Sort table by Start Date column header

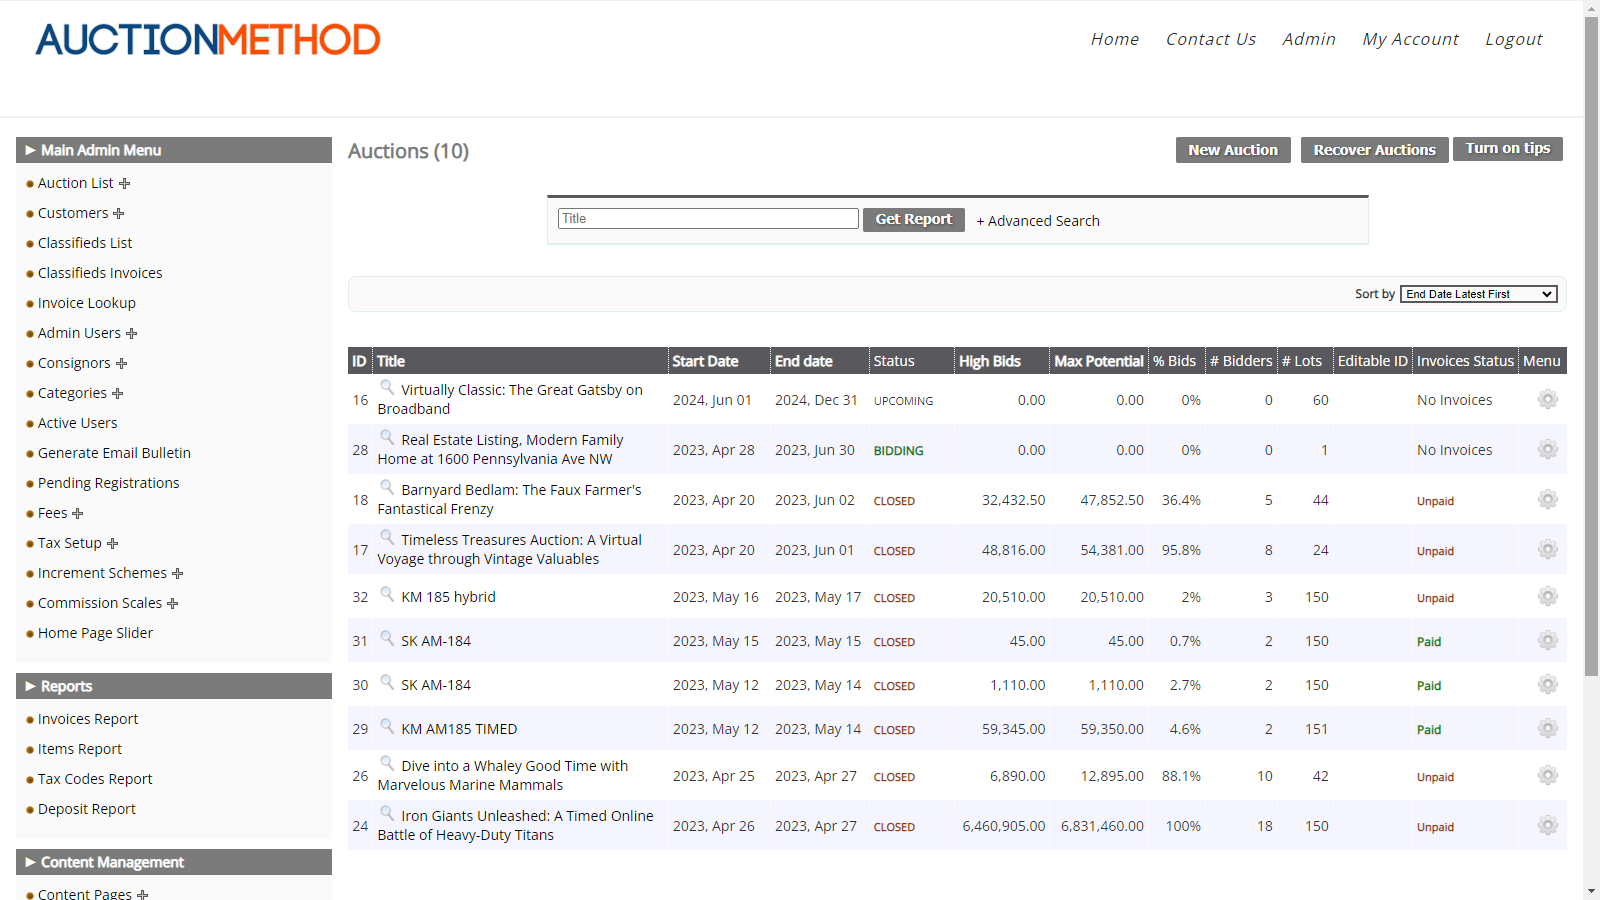(705, 361)
